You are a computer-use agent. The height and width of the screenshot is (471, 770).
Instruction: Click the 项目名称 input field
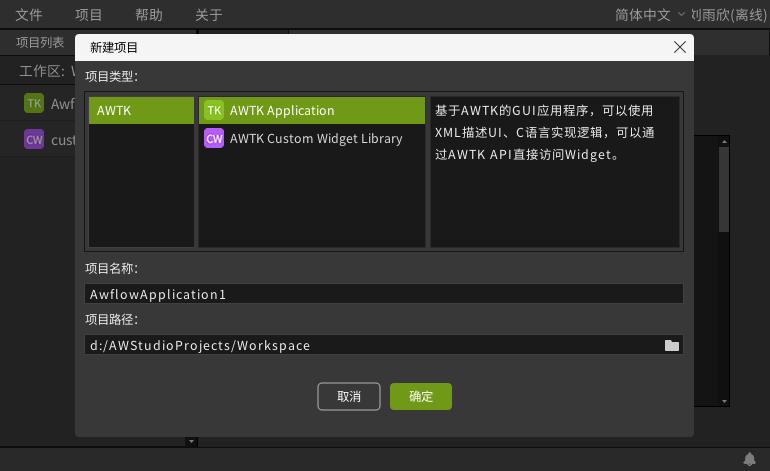pos(384,294)
